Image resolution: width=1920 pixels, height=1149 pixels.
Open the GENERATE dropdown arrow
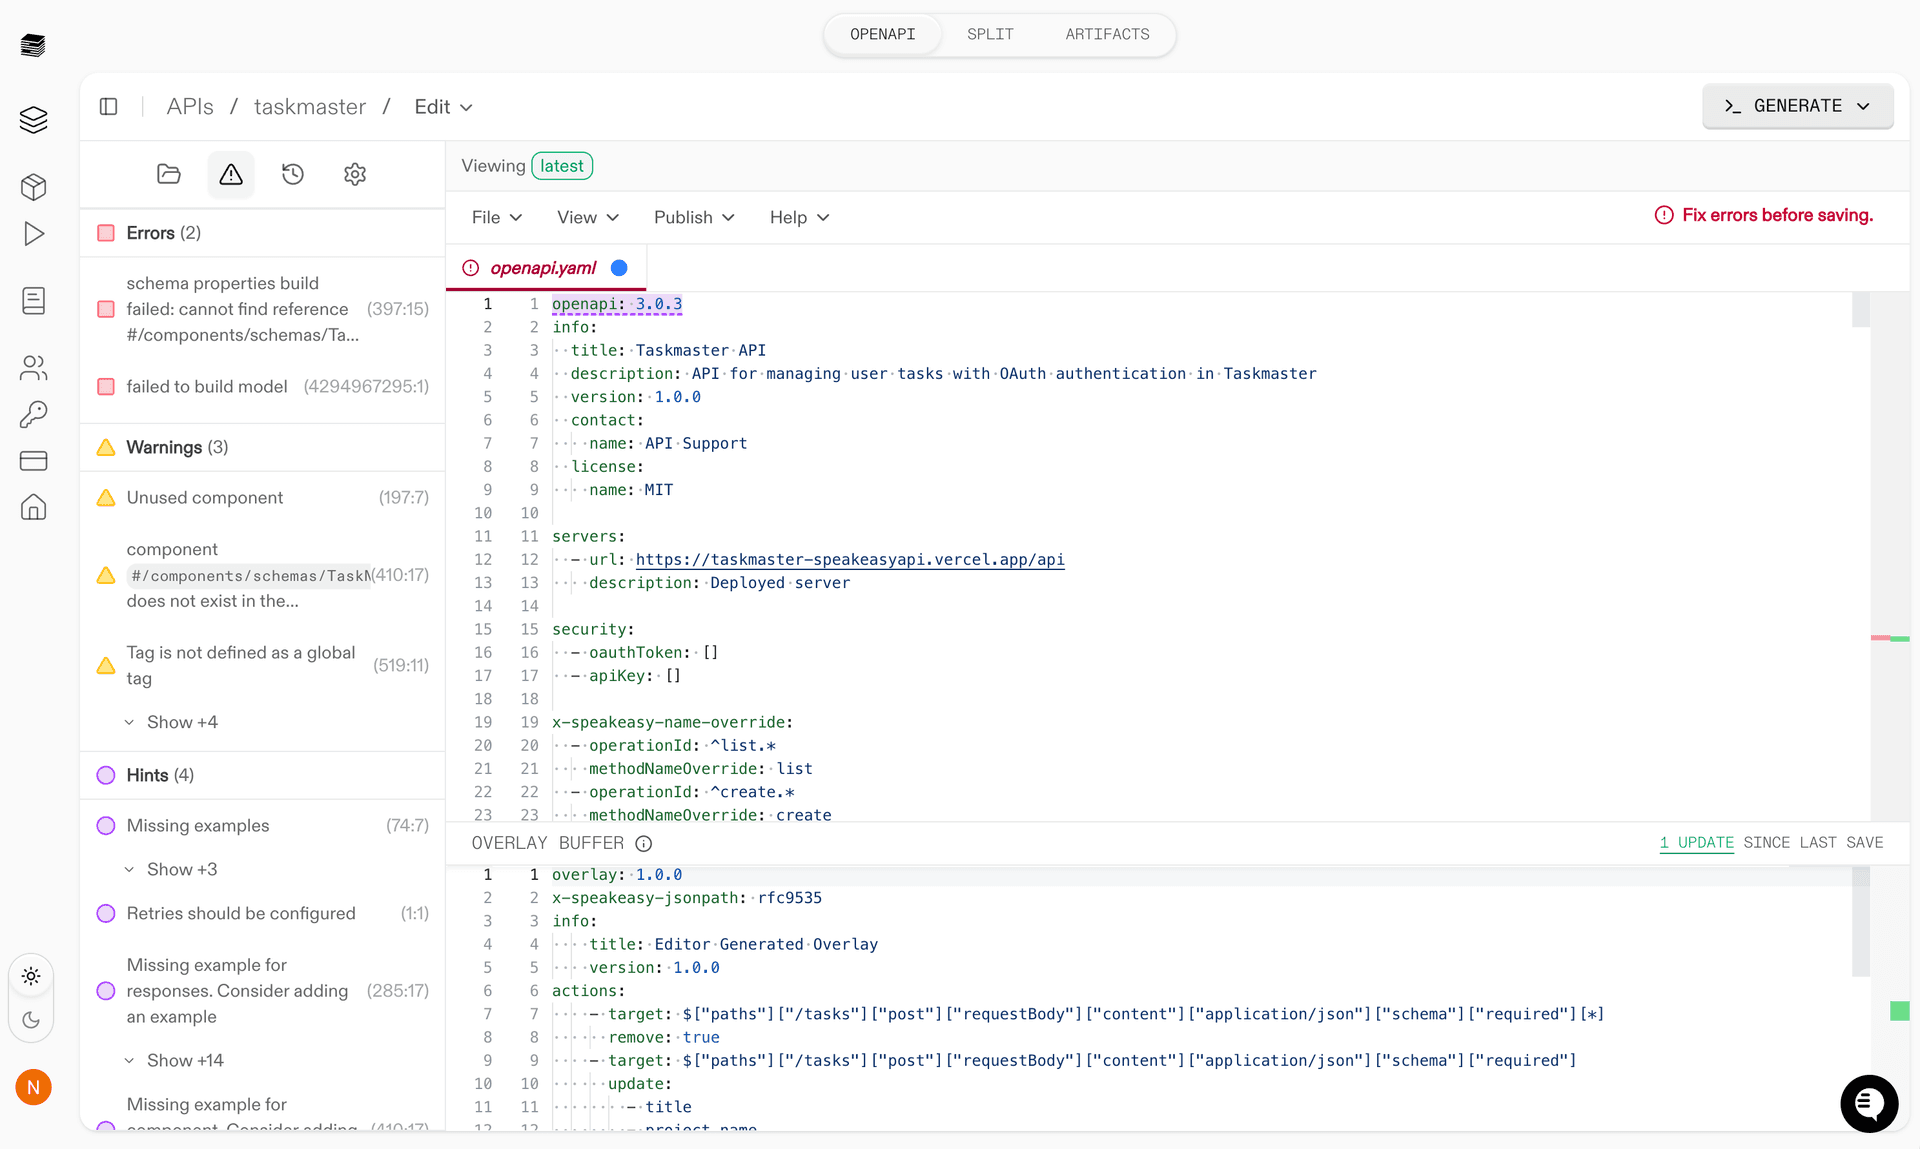tap(1864, 106)
